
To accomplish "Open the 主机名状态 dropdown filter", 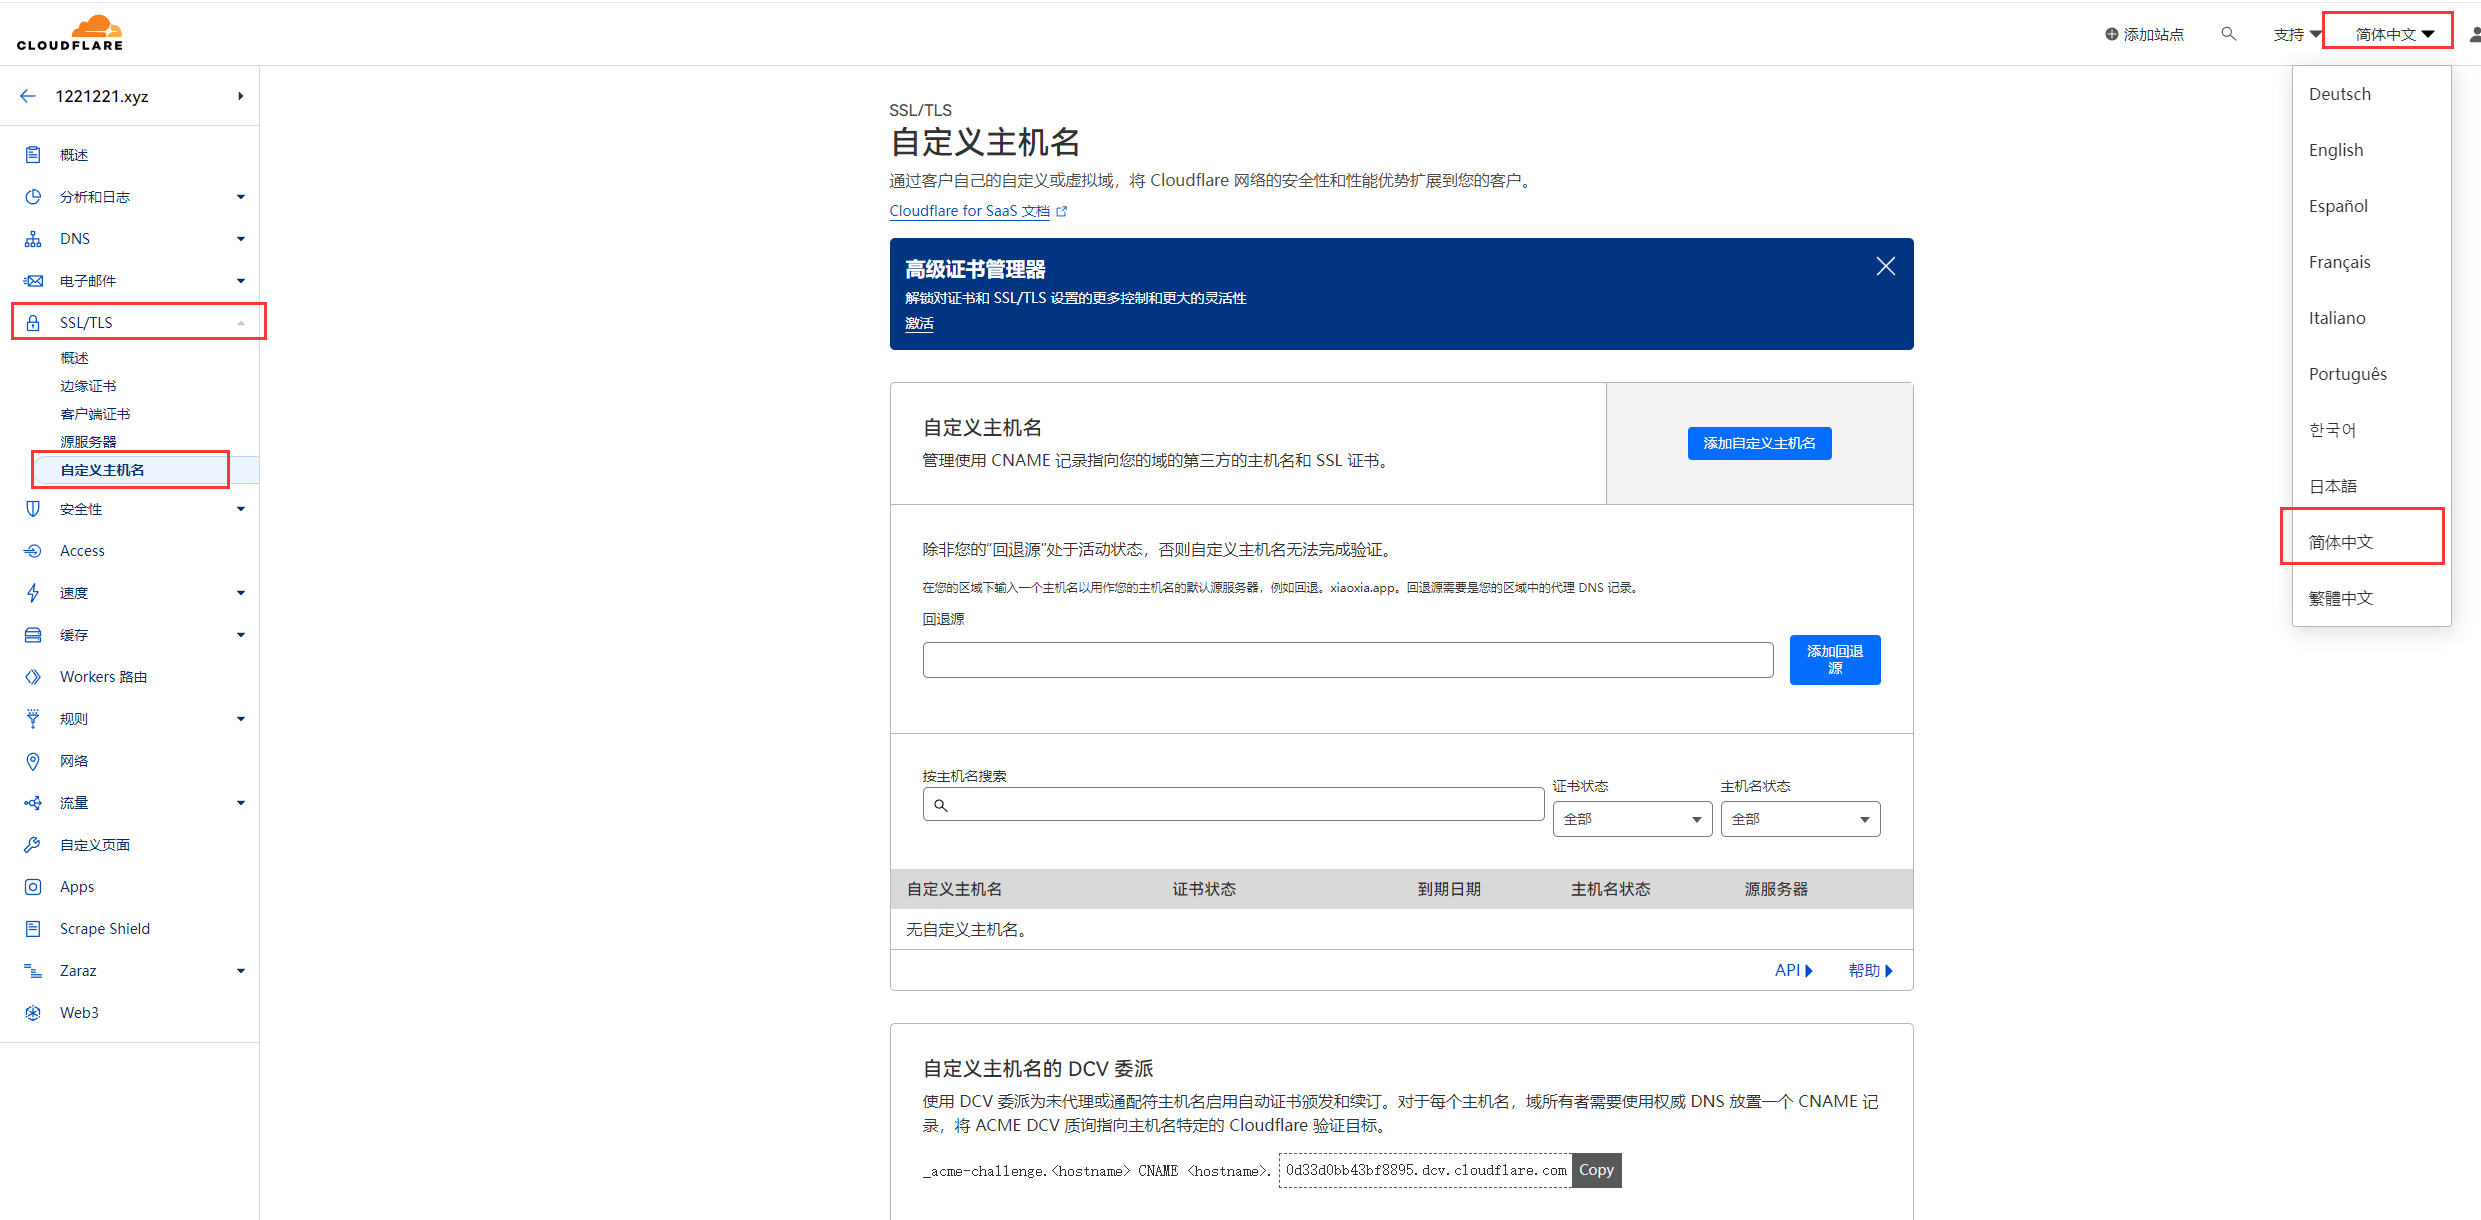I will click(x=1799, y=819).
